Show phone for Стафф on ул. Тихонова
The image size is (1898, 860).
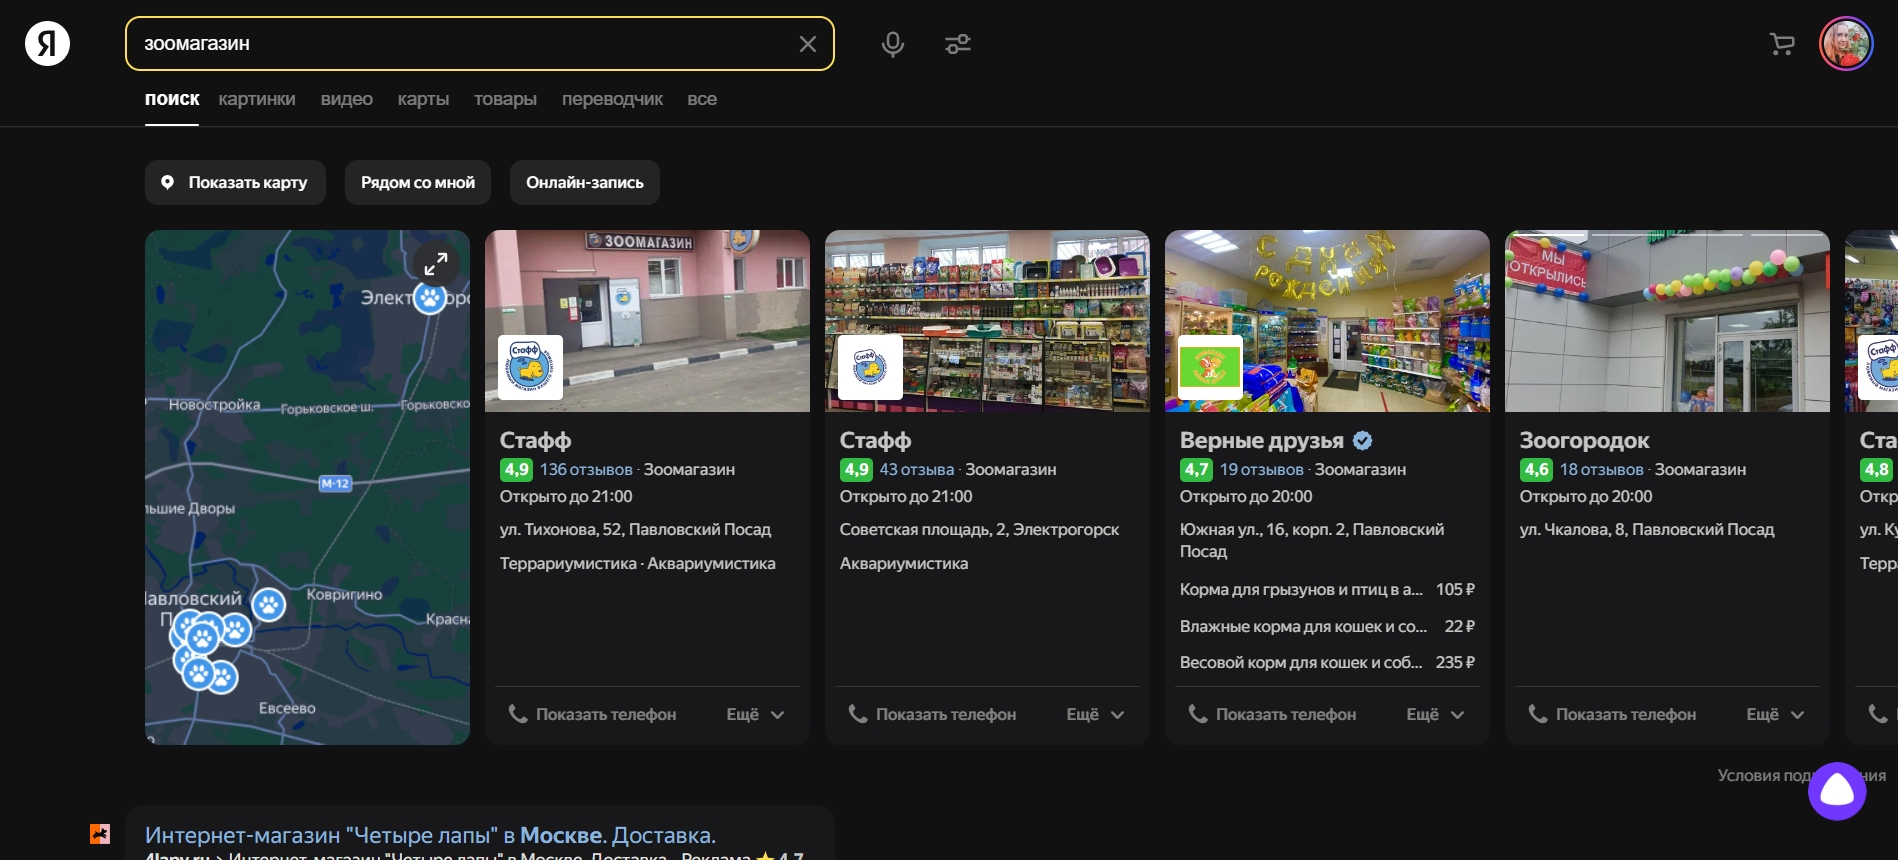(593, 714)
